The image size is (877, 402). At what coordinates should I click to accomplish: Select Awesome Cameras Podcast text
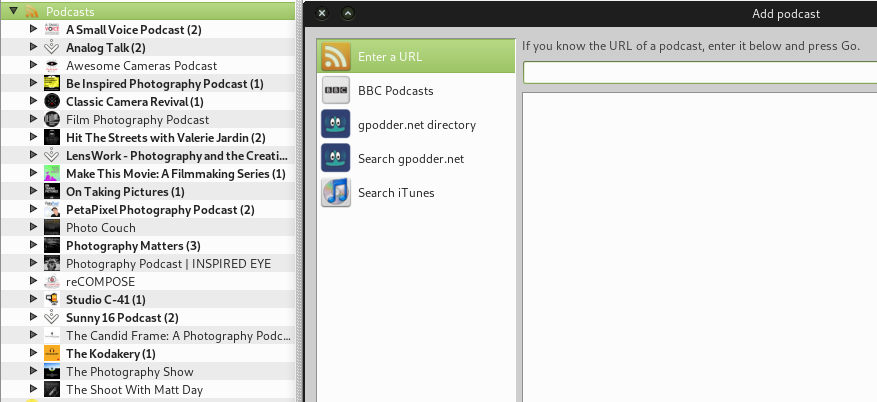[142, 65]
